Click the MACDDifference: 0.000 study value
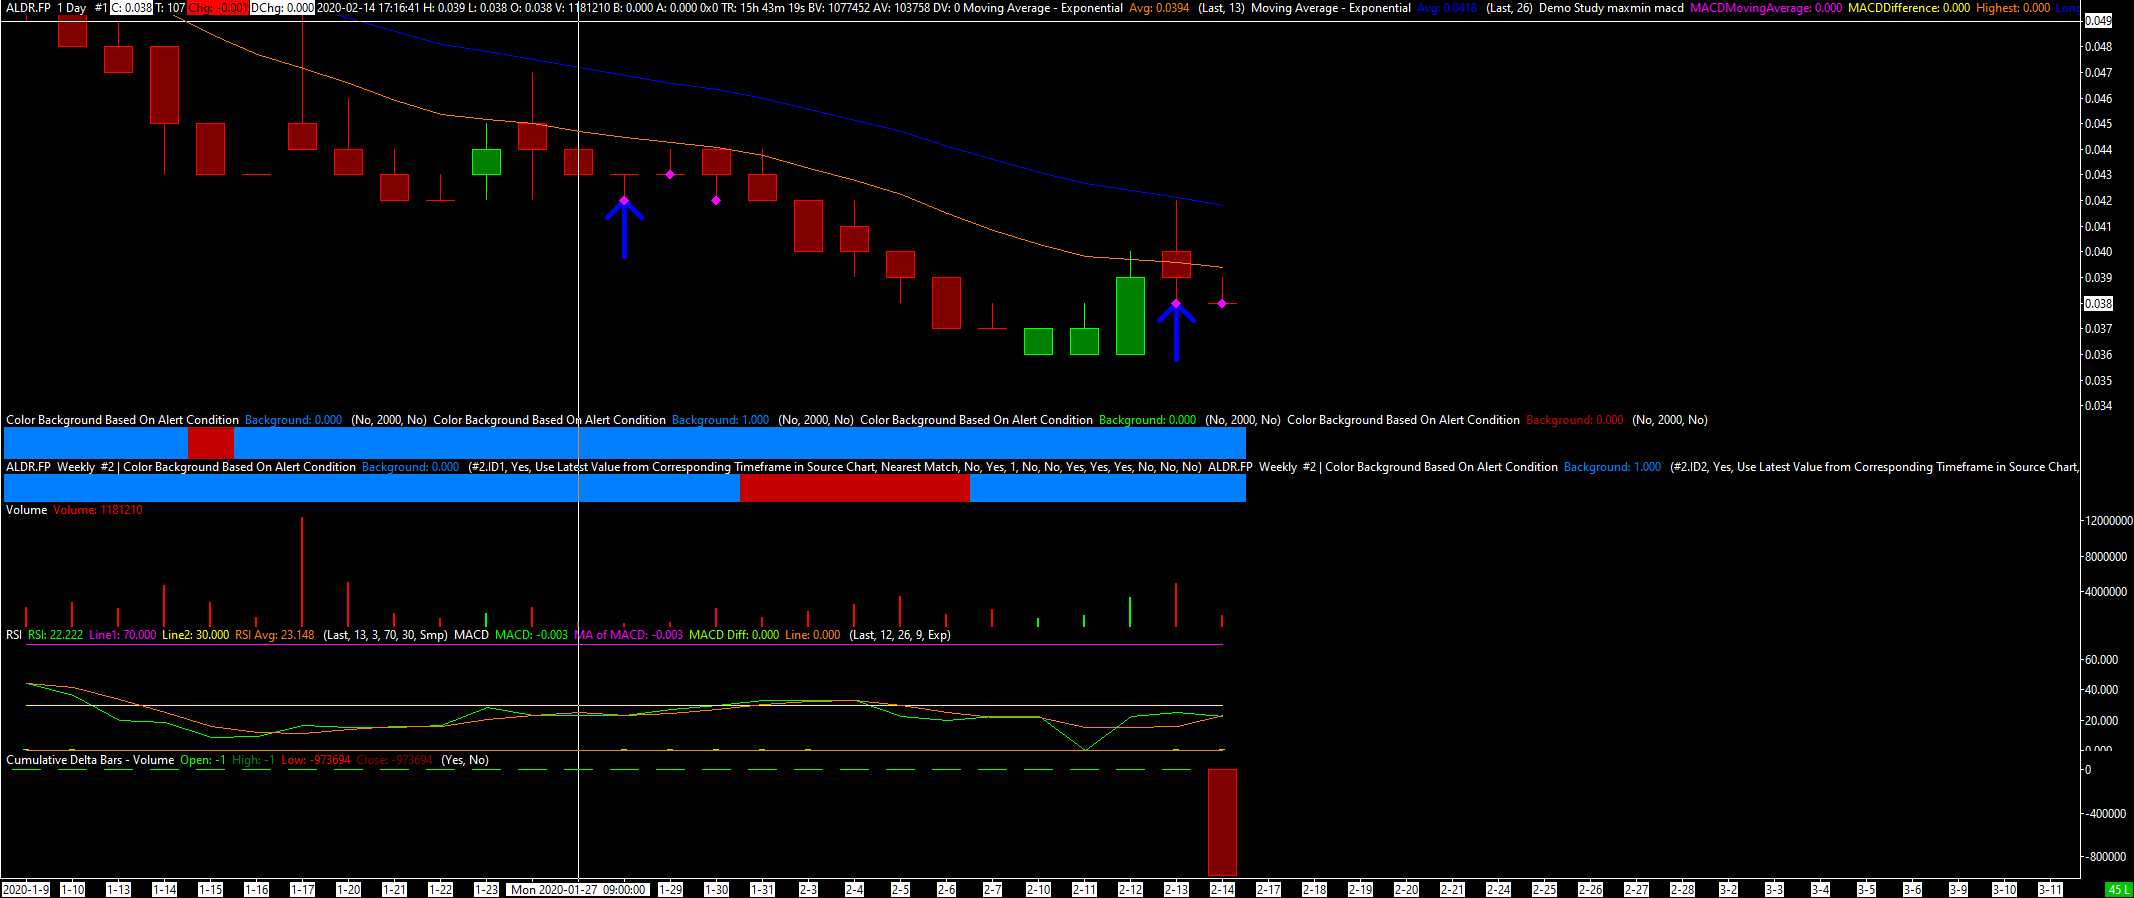The image size is (2134, 898). pos(1909,8)
